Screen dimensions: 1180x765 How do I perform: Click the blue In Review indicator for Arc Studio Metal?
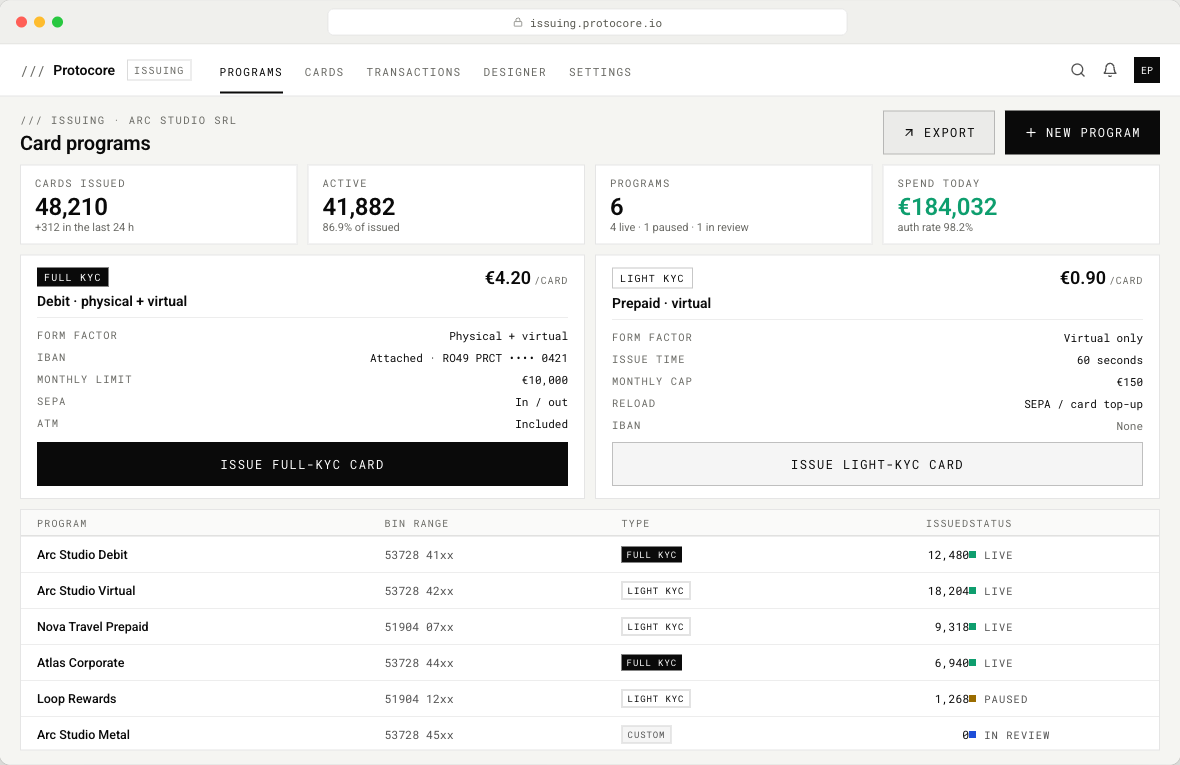coord(972,735)
